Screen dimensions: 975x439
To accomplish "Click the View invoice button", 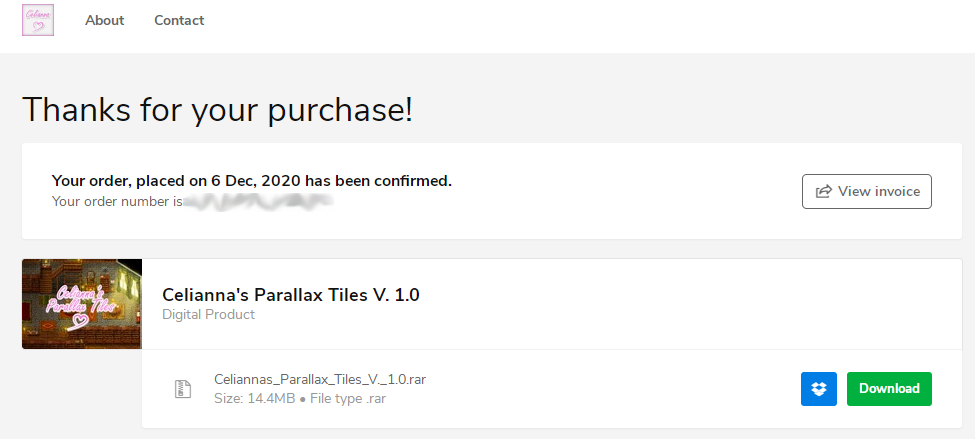I will [x=867, y=192].
